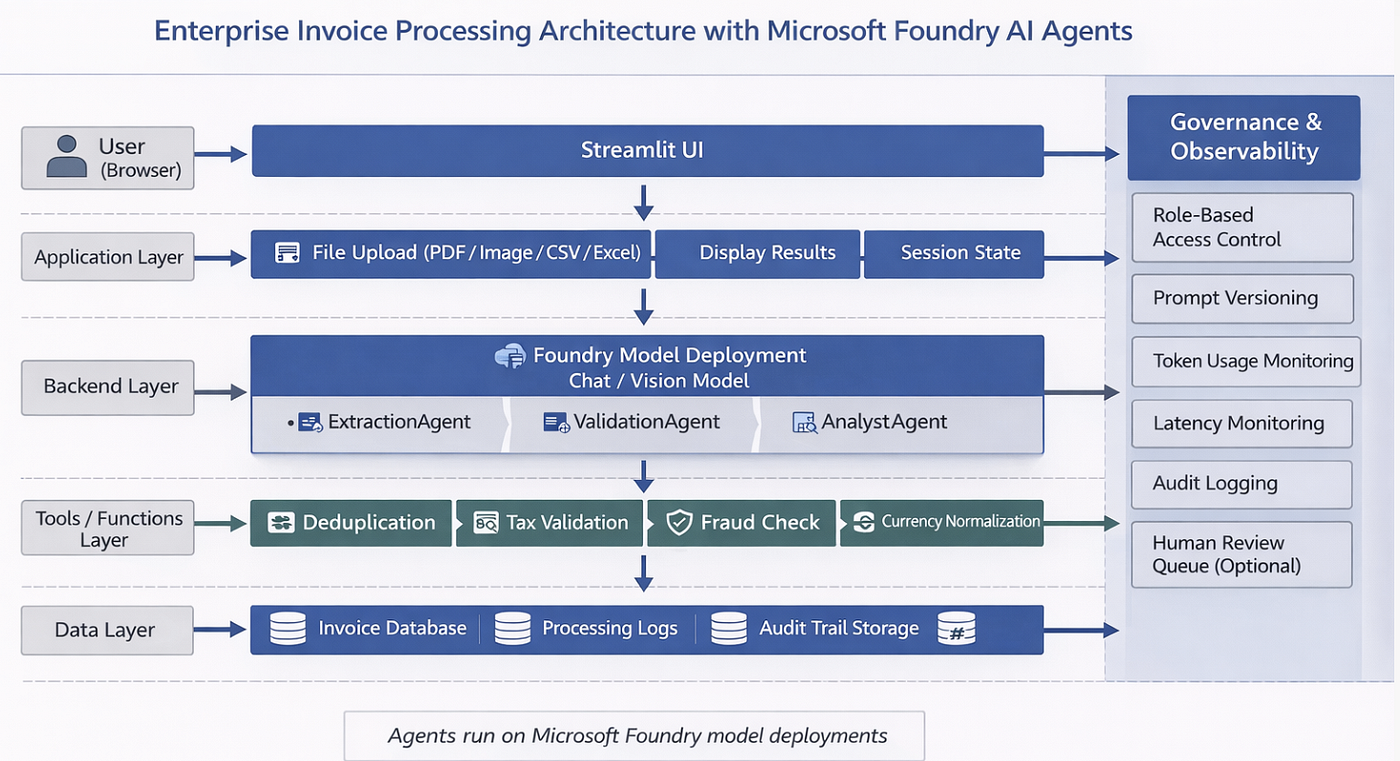Select the AnalystAgent icon
This screenshot has height=761, width=1400.
(805, 422)
